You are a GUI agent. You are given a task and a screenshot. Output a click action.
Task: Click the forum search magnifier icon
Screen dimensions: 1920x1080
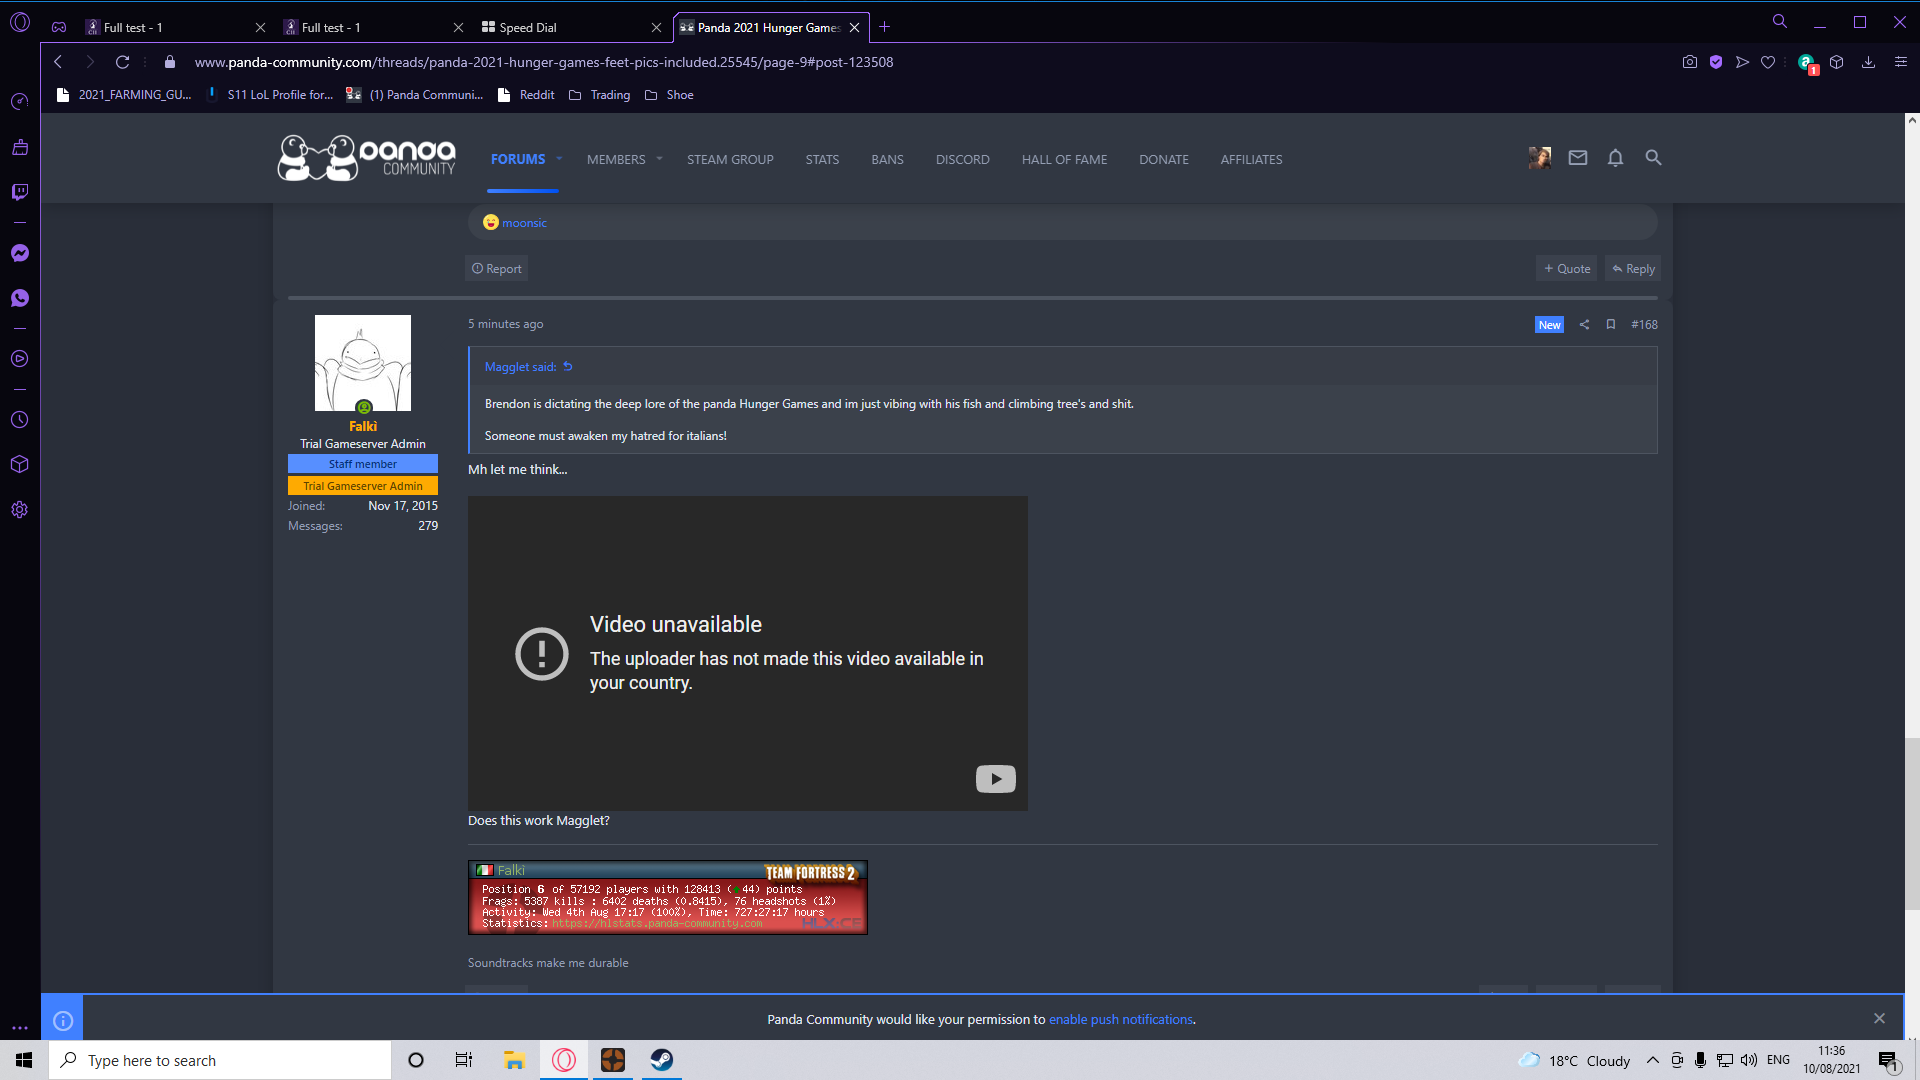1653,158
